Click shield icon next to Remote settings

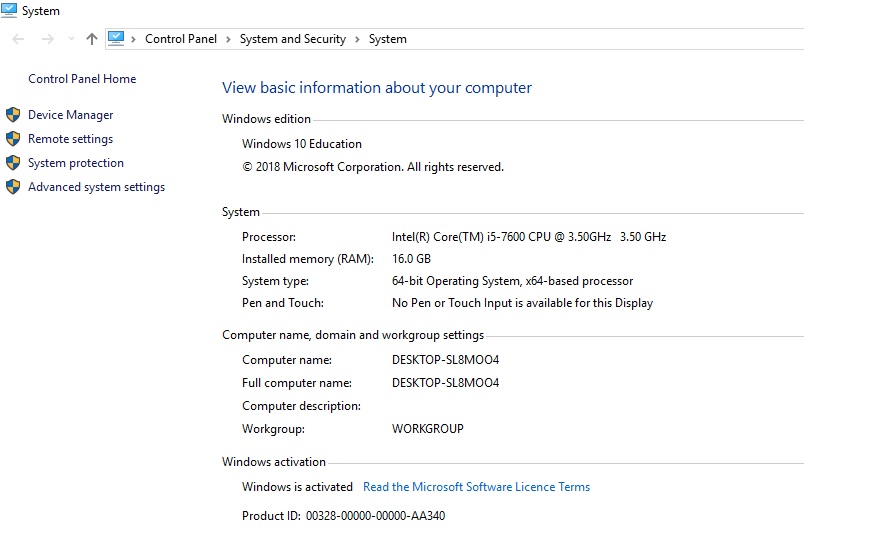pos(13,138)
